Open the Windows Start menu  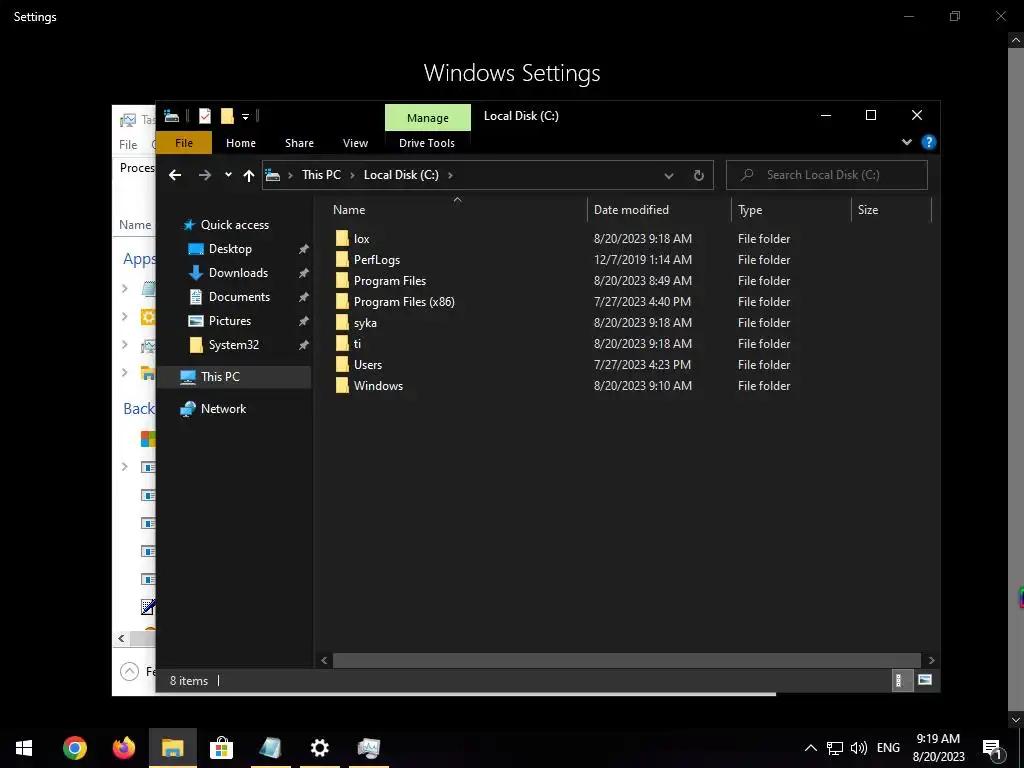pyautogui.click(x=24, y=748)
